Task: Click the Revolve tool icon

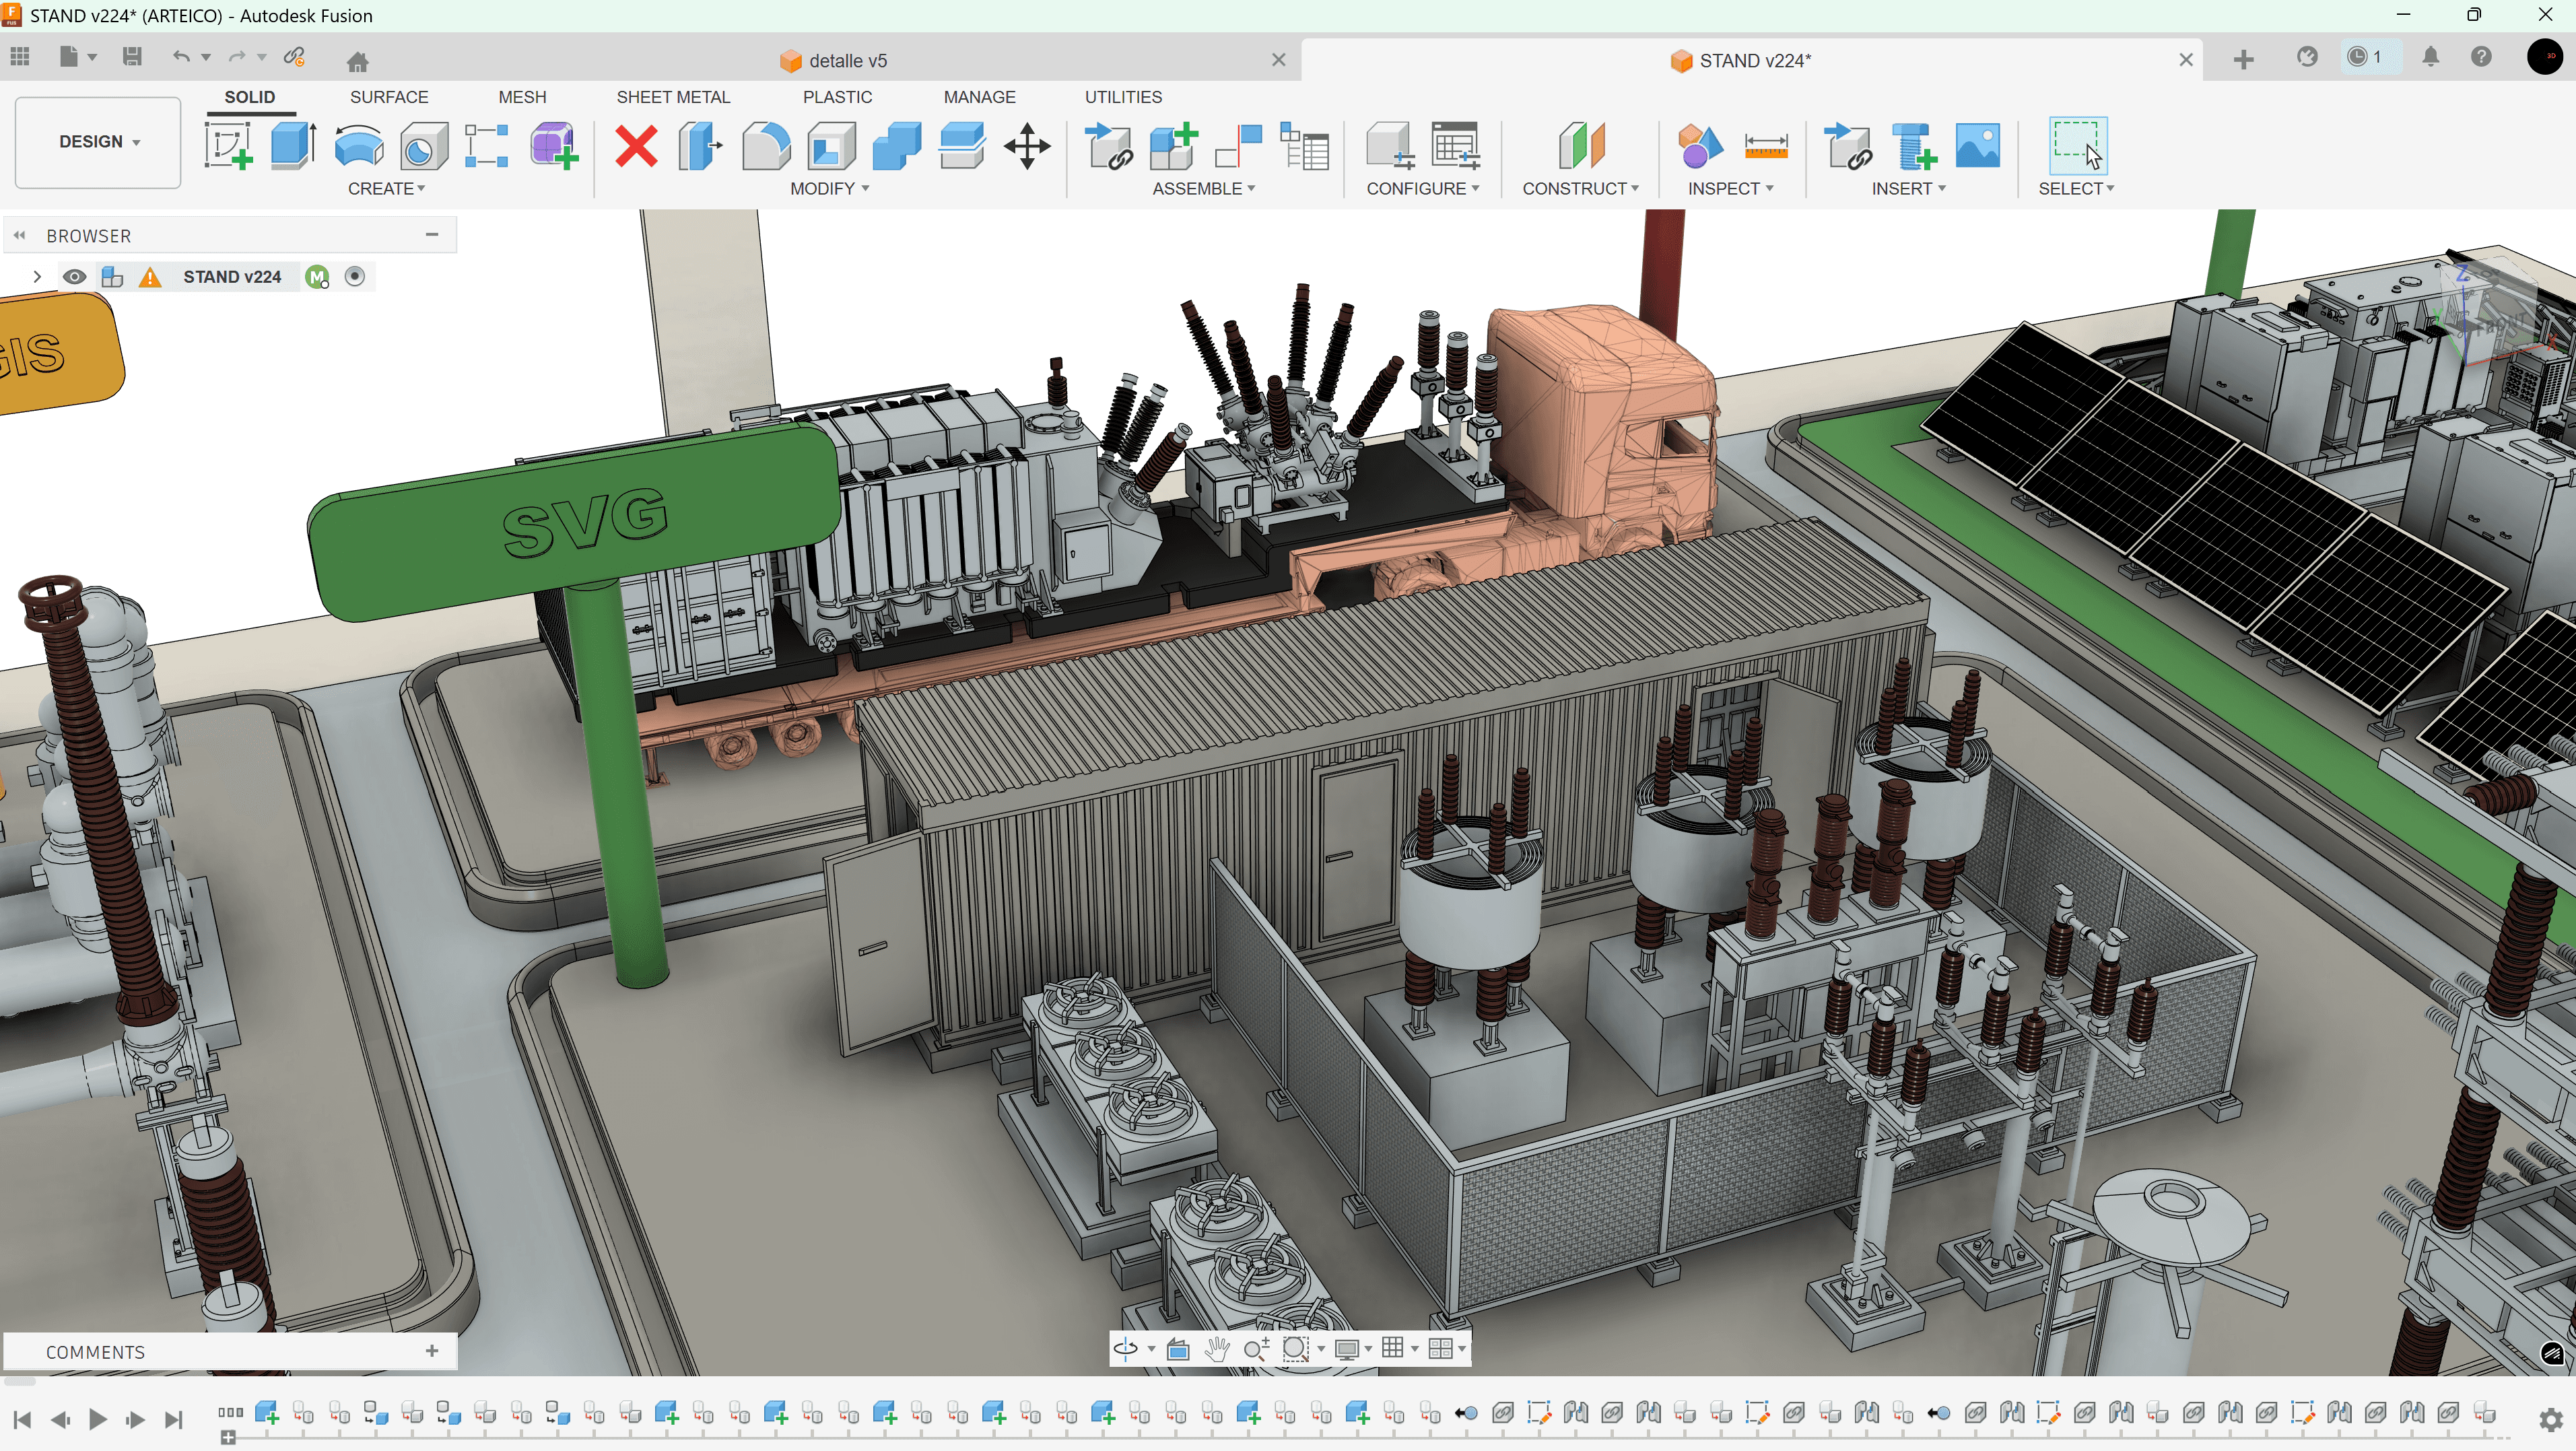Action: click(358, 146)
